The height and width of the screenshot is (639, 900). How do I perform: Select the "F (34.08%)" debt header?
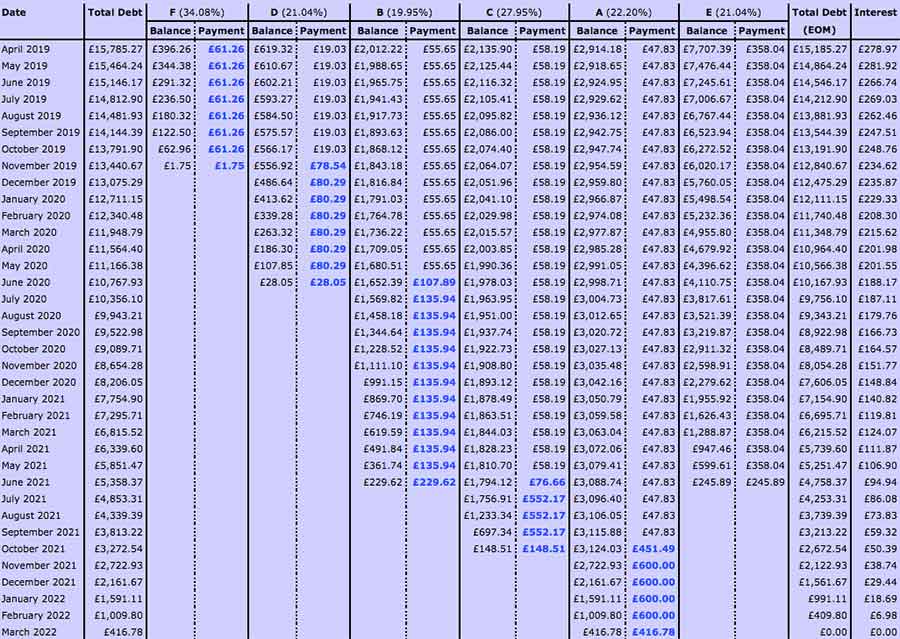pos(197,12)
